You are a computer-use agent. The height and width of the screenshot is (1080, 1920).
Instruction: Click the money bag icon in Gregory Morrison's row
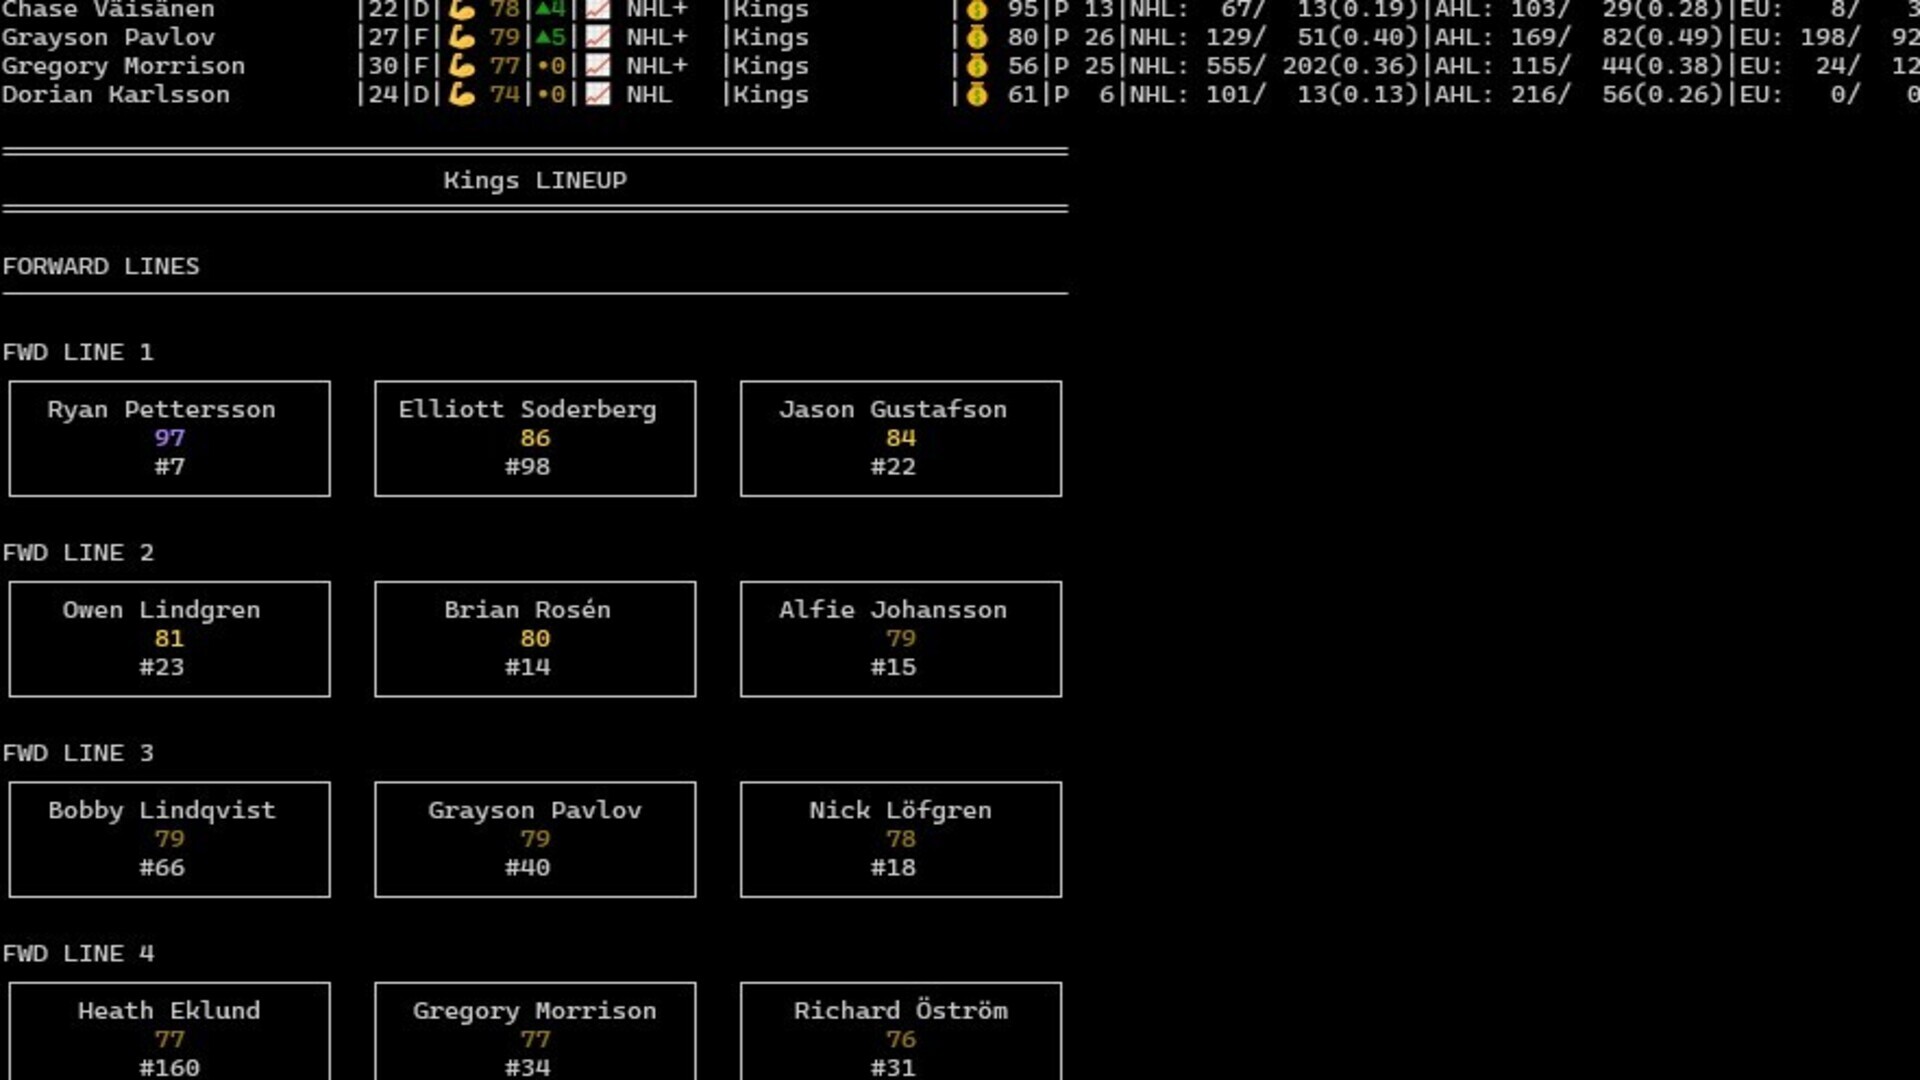tap(977, 66)
